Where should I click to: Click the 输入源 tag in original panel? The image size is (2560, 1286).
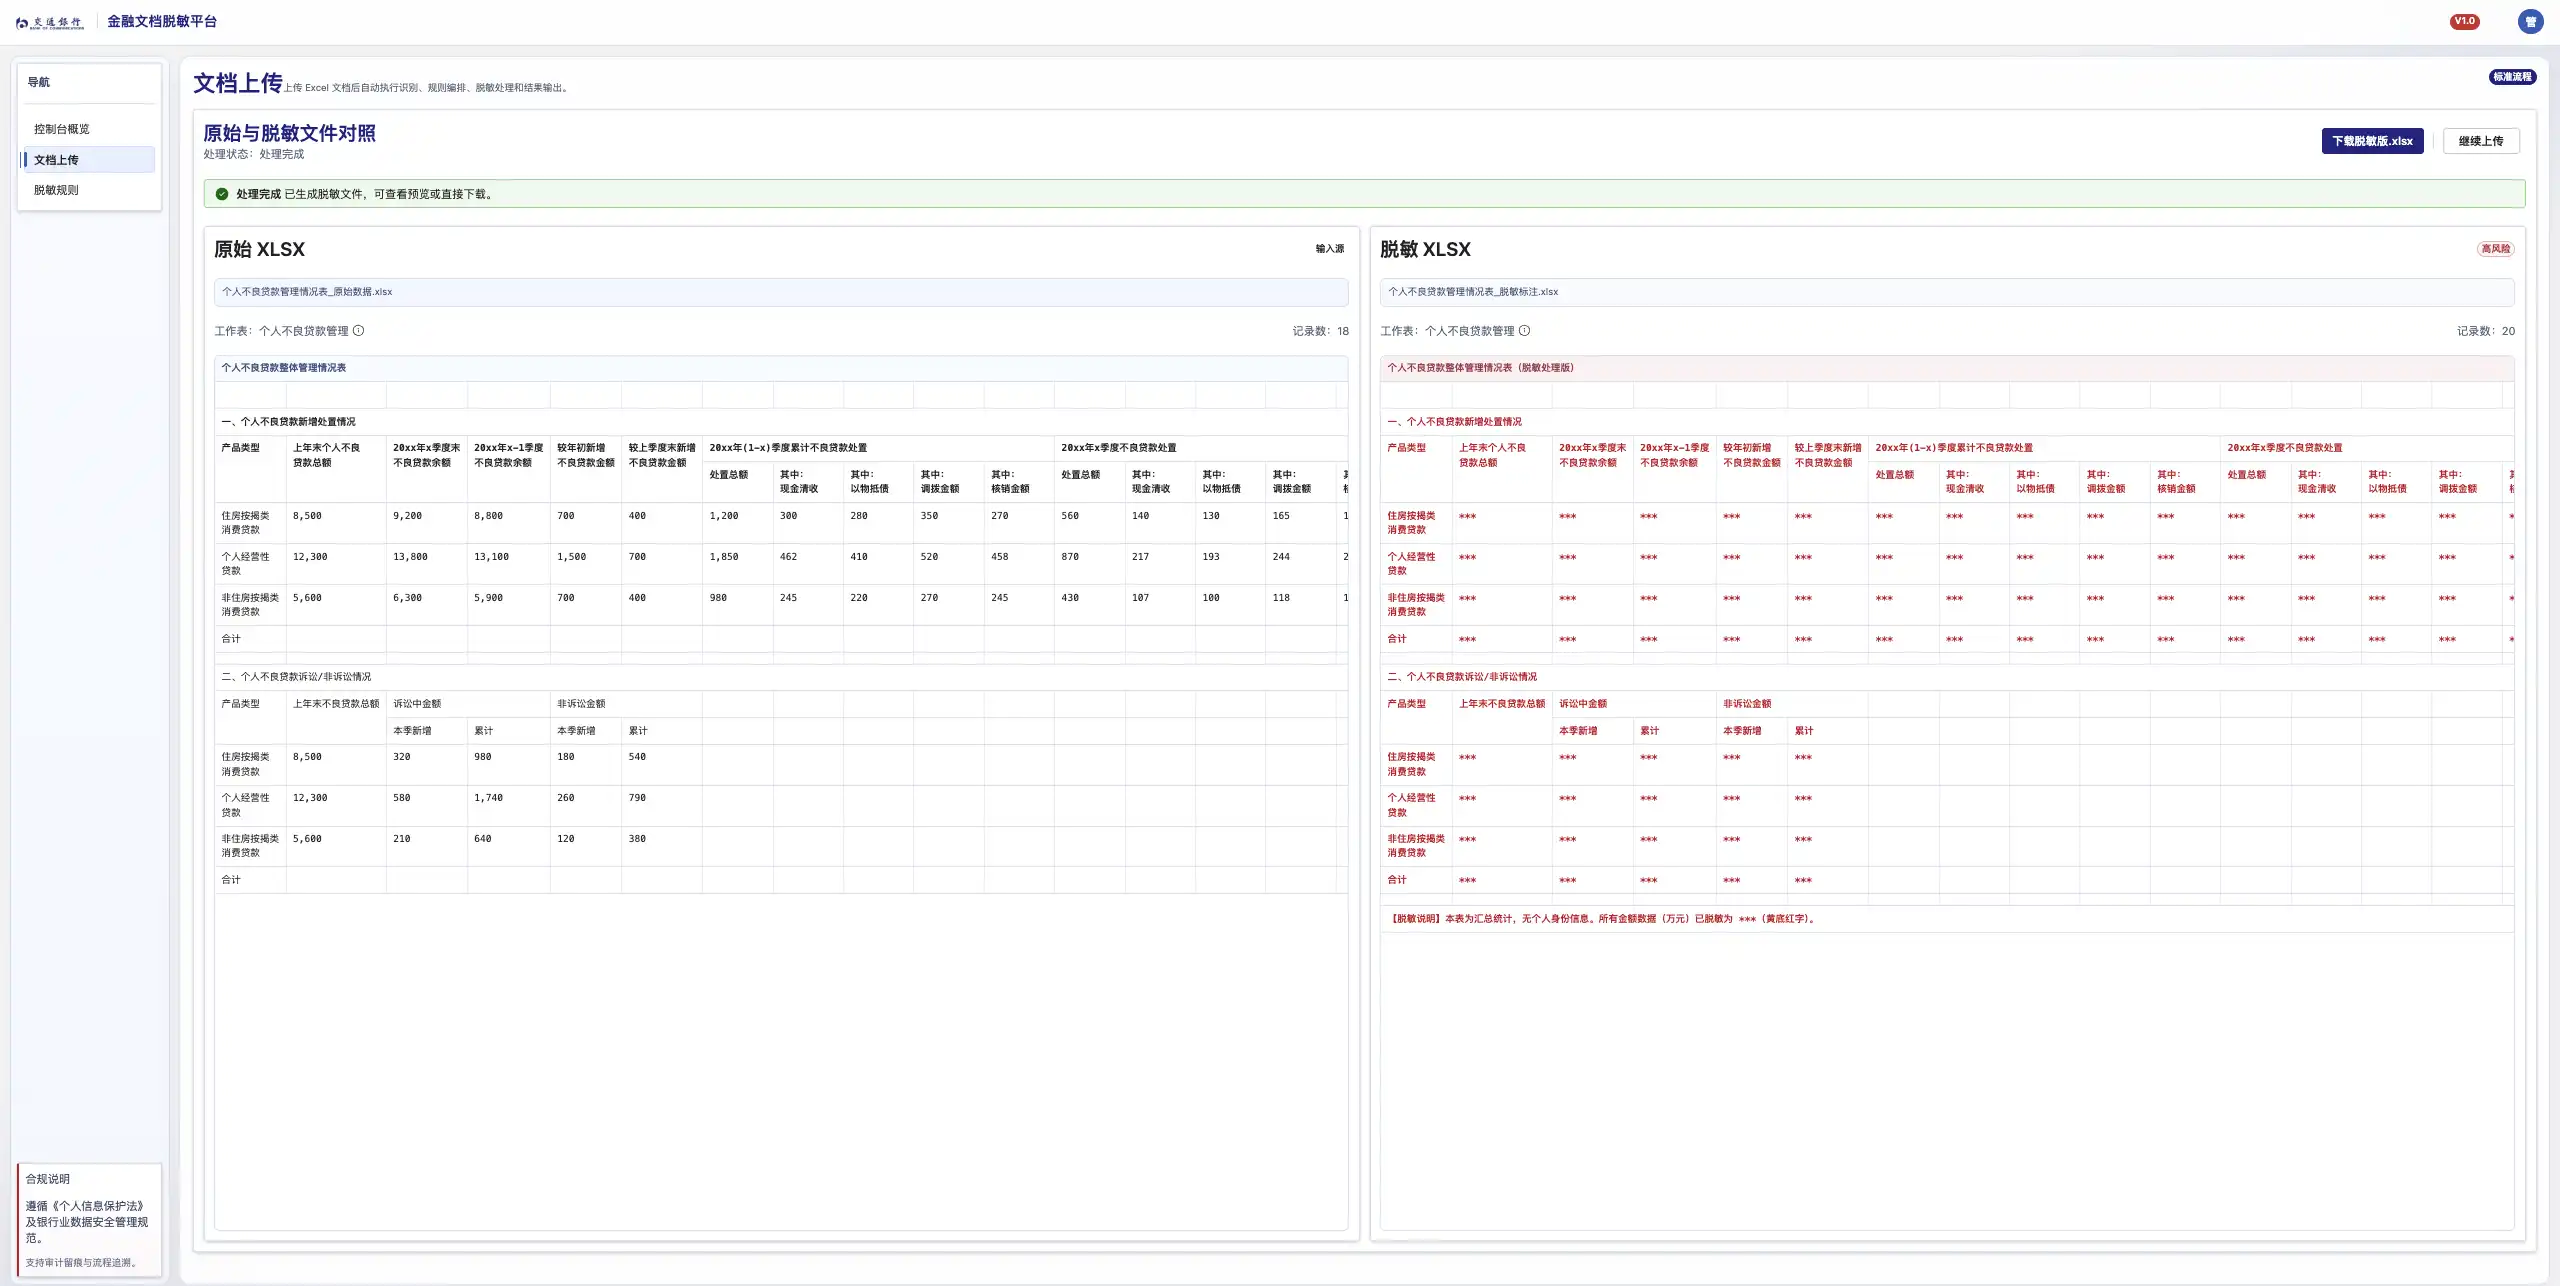pyautogui.click(x=1329, y=249)
